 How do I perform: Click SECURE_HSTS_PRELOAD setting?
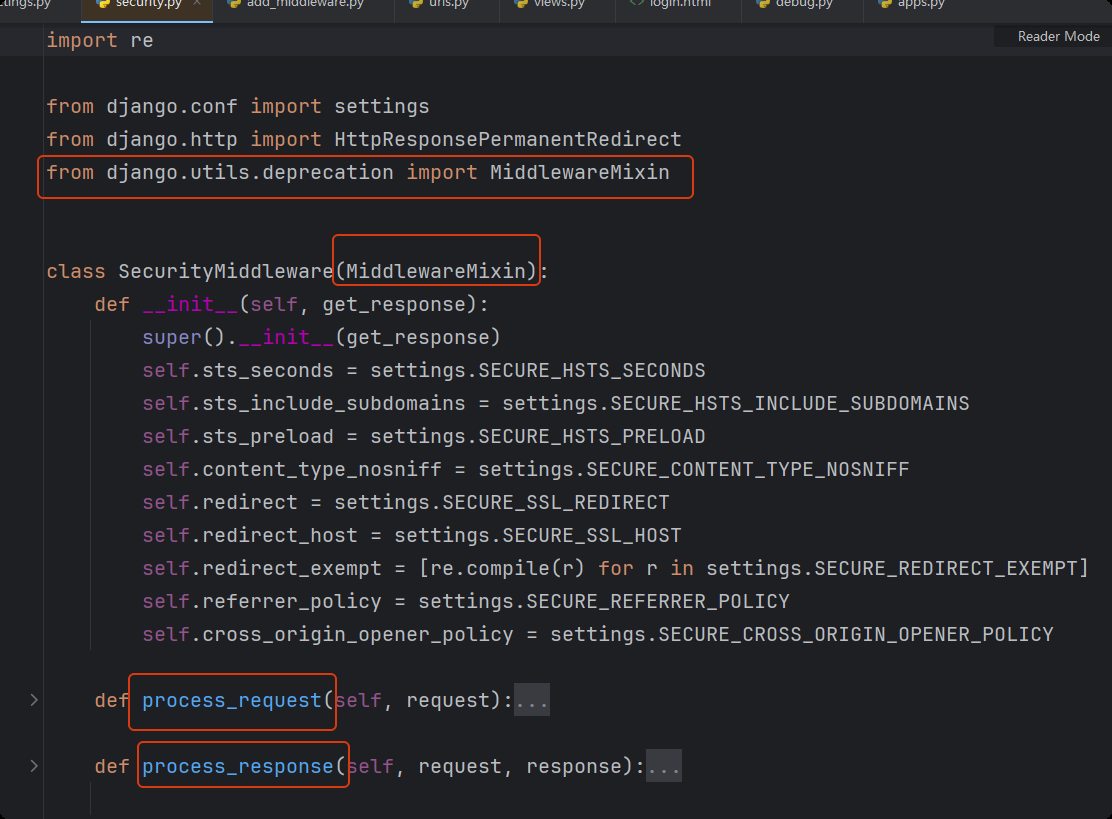click(591, 436)
